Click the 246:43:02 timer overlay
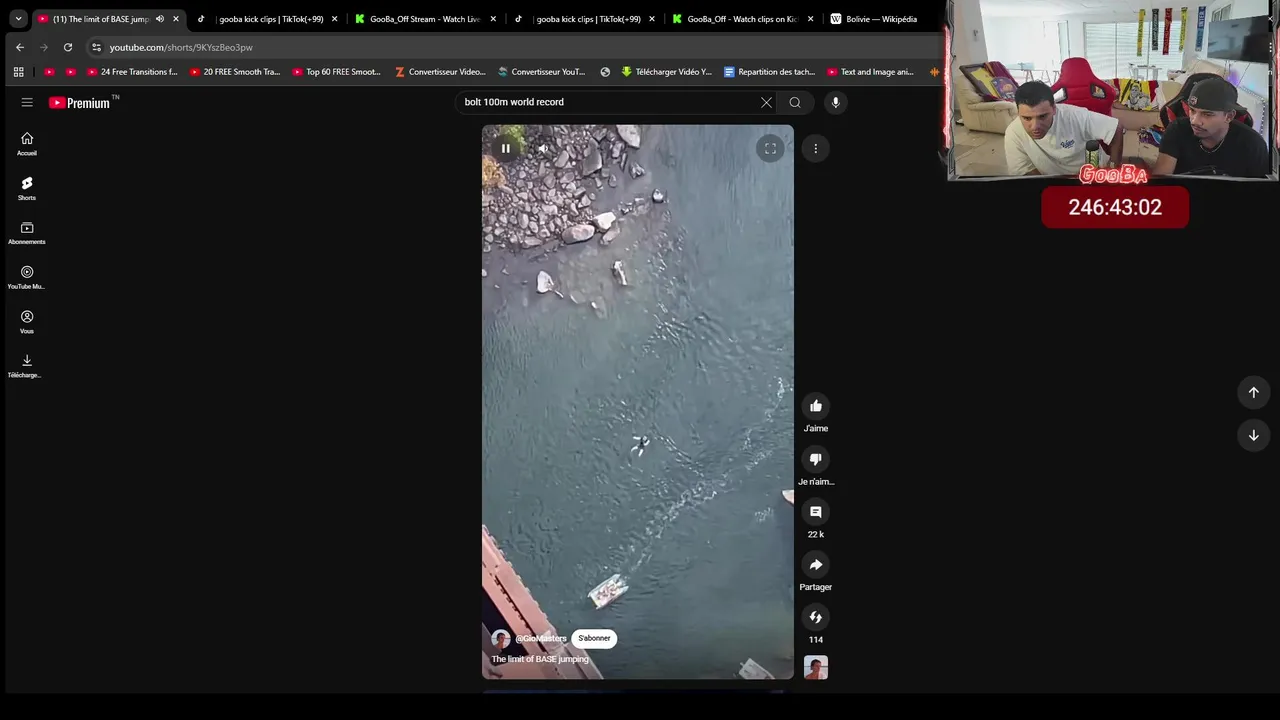The height and width of the screenshot is (720, 1280). pos(1115,207)
